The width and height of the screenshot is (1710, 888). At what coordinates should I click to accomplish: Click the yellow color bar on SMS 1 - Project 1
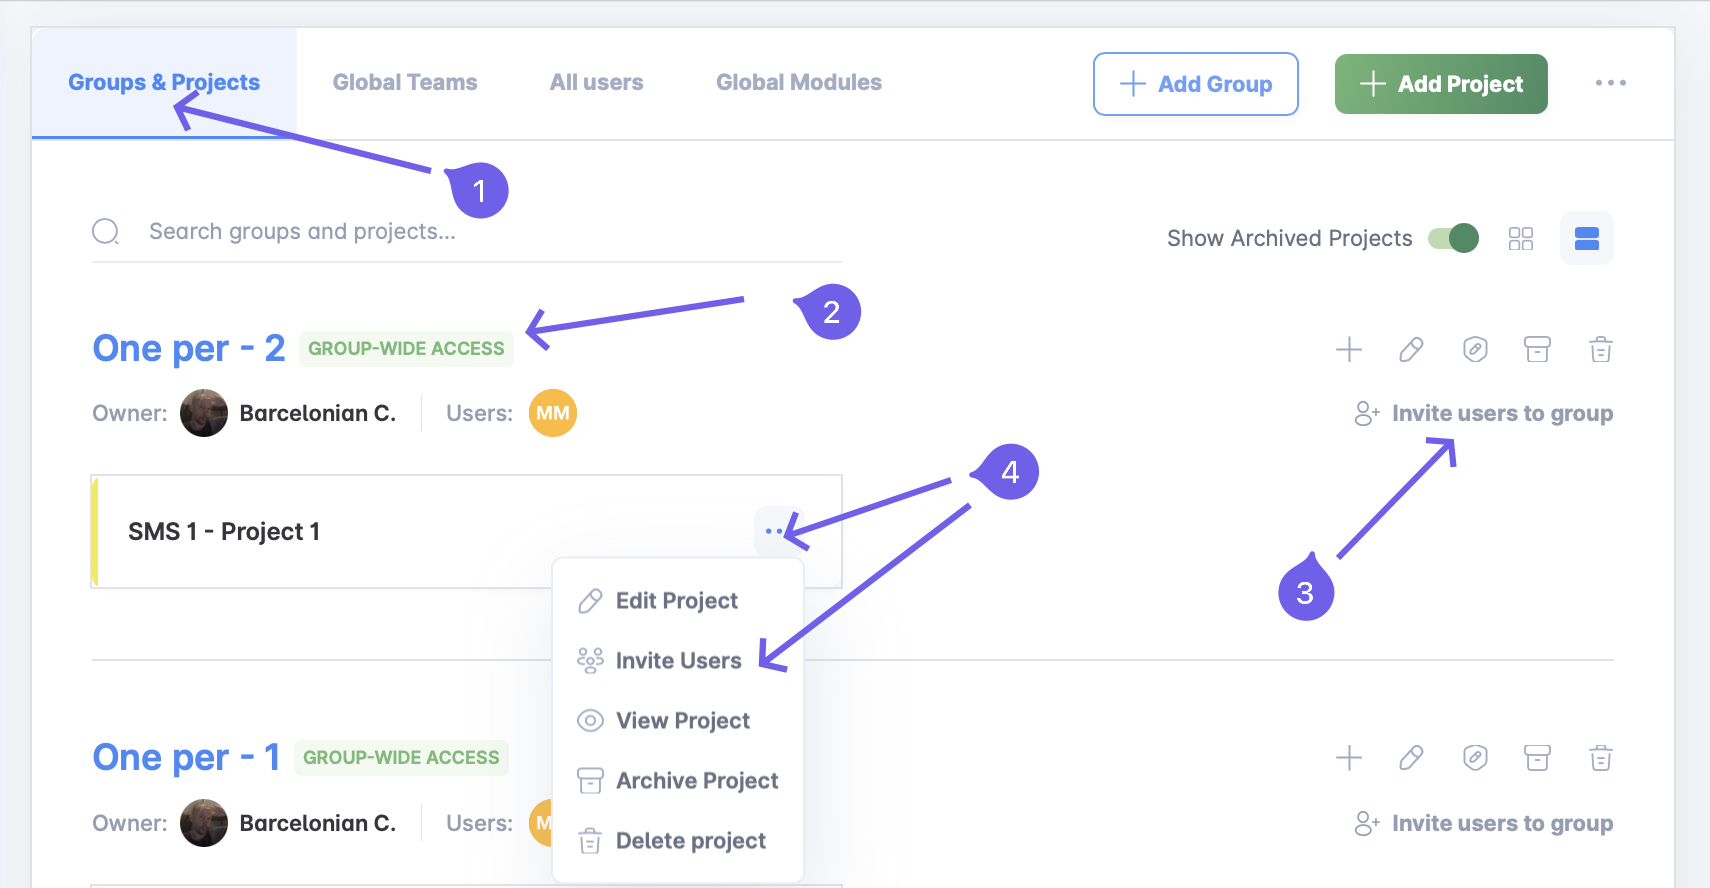[95, 531]
